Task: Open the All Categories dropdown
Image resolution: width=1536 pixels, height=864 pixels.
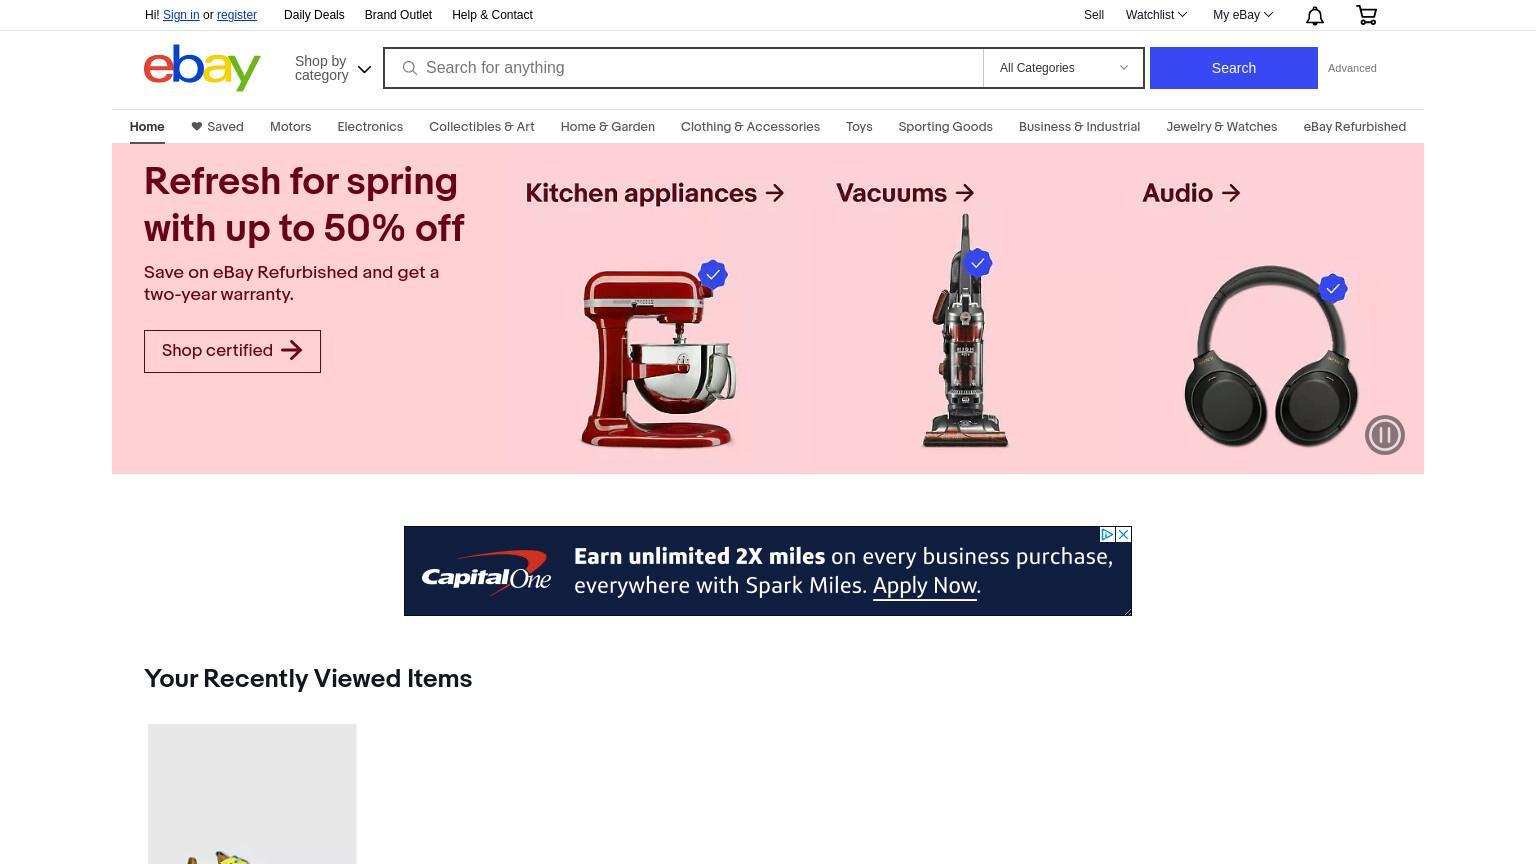Action: point(1064,68)
